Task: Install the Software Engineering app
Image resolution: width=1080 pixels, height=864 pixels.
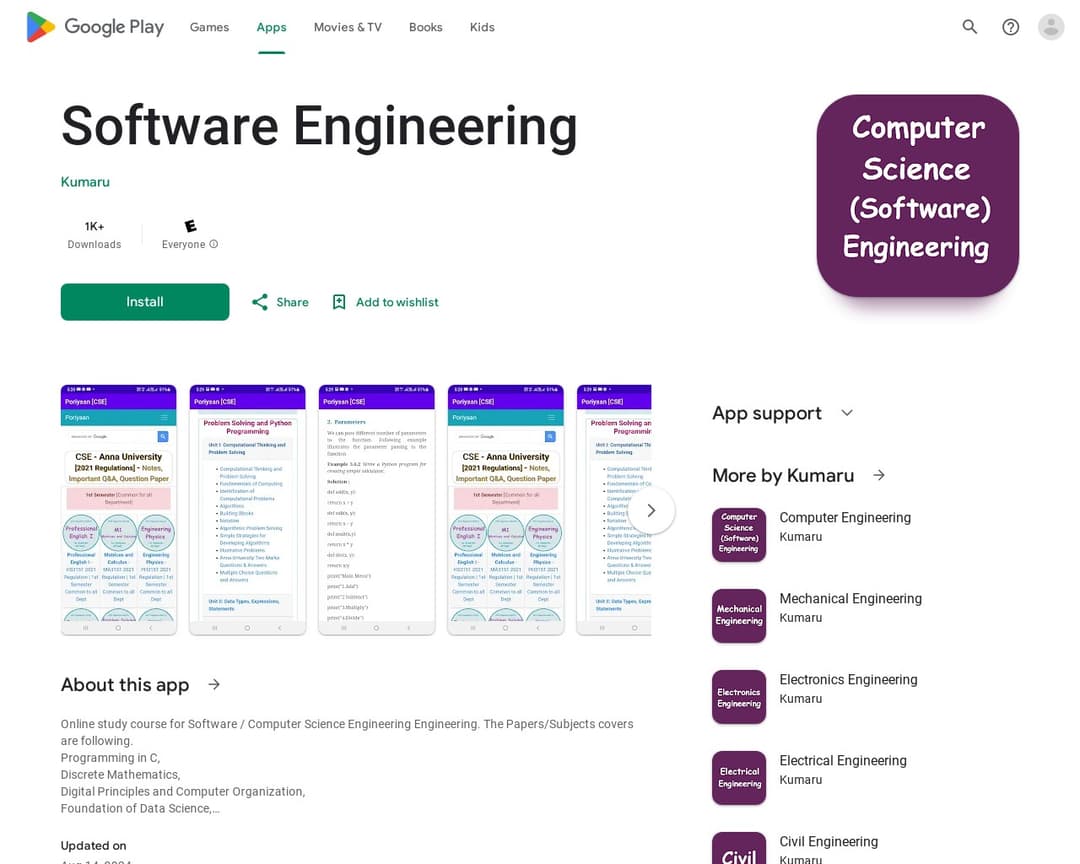Action: point(145,302)
